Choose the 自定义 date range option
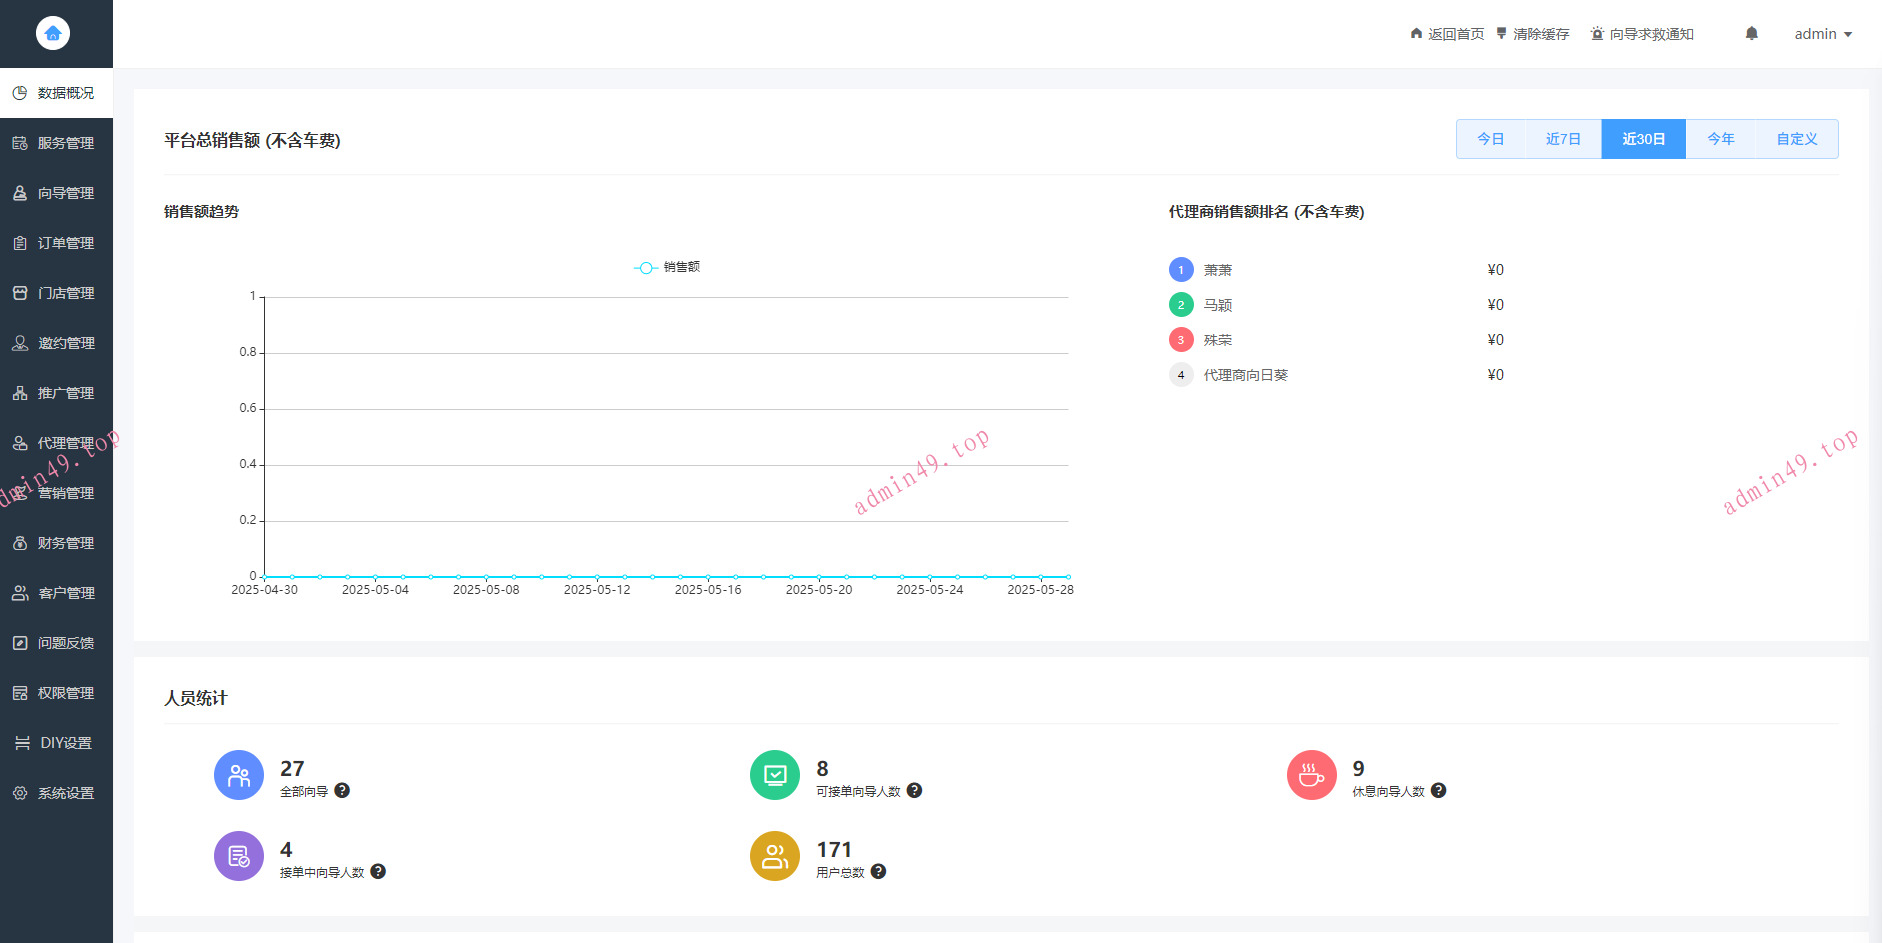The width and height of the screenshot is (1882, 943). tap(1796, 139)
